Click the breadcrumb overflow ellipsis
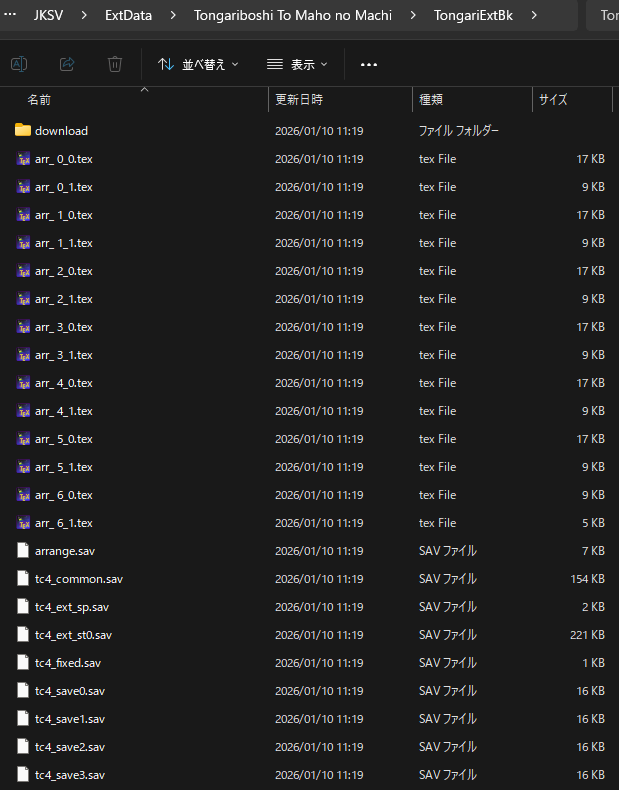Screen dimensions: 619x790 click(10, 14)
